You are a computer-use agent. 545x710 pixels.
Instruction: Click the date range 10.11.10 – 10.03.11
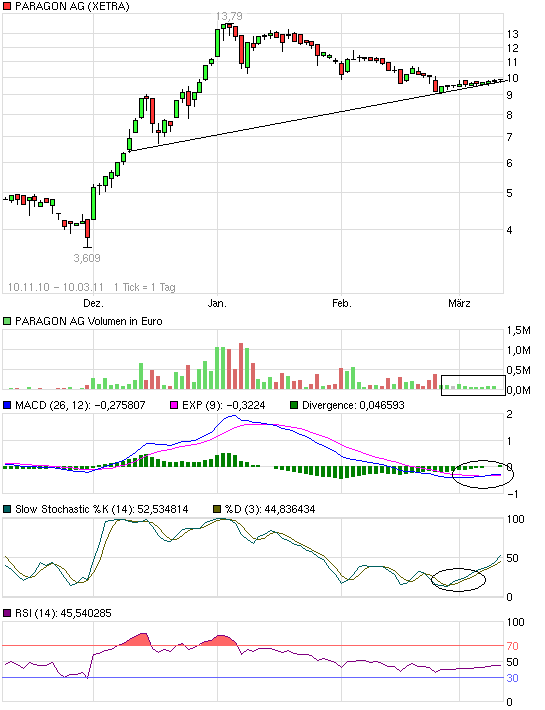click(x=56, y=287)
